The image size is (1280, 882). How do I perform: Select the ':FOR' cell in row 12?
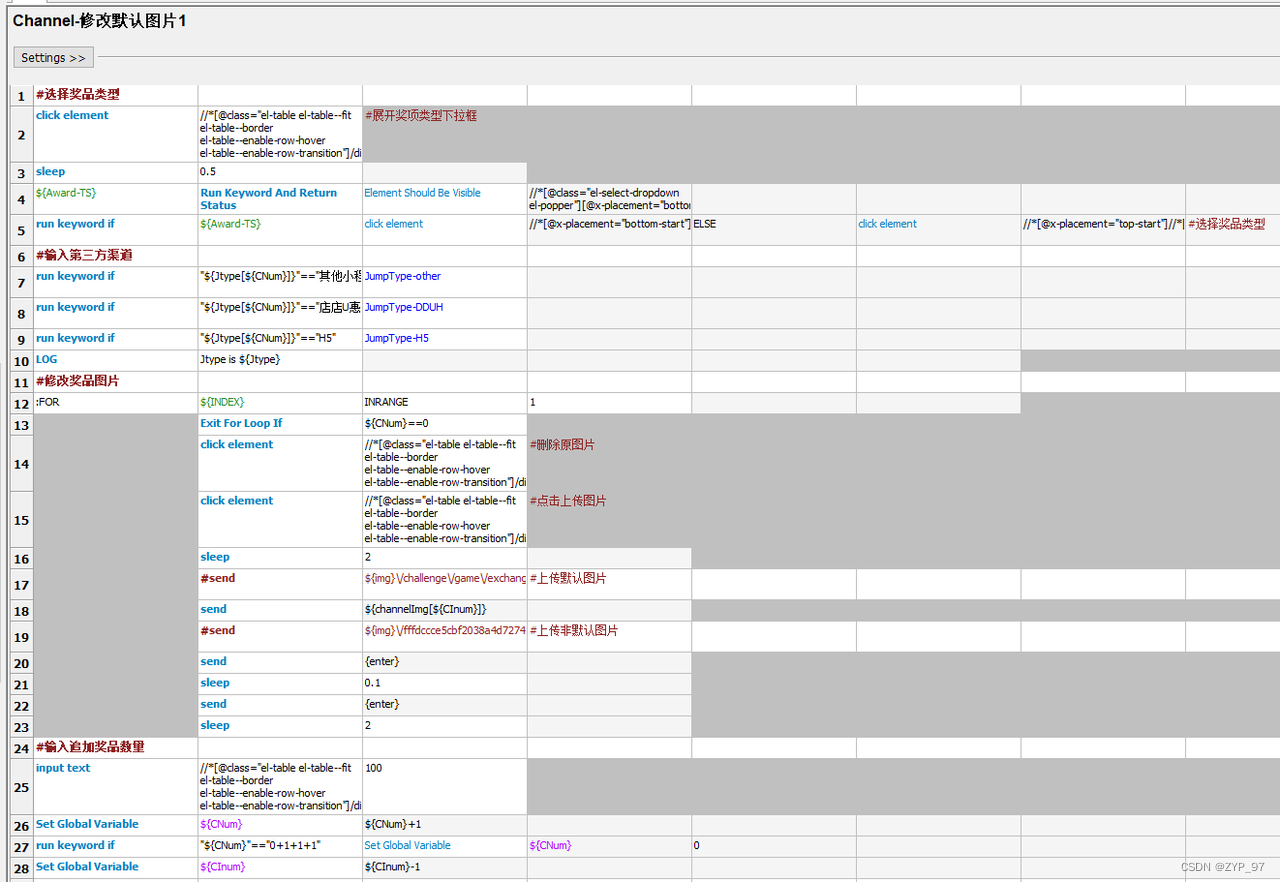pos(116,403)
